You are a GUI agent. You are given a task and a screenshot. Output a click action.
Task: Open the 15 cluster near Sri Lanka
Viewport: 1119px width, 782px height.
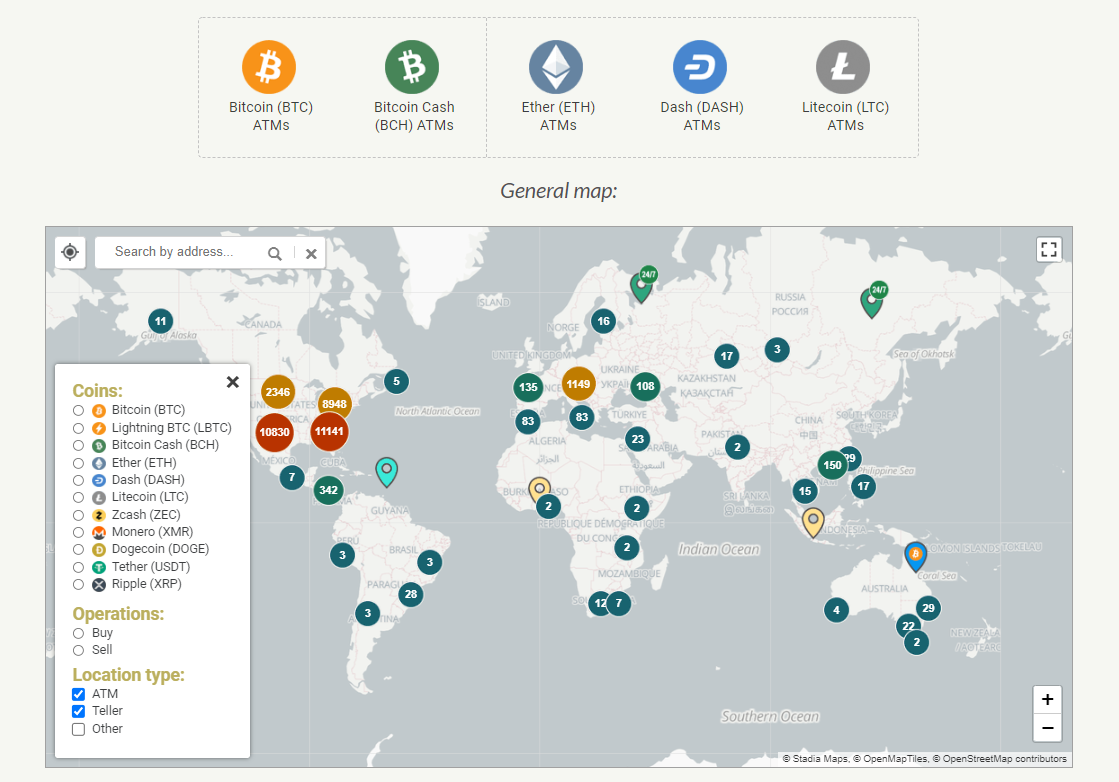pyautogui.click(x=805, y=491)
